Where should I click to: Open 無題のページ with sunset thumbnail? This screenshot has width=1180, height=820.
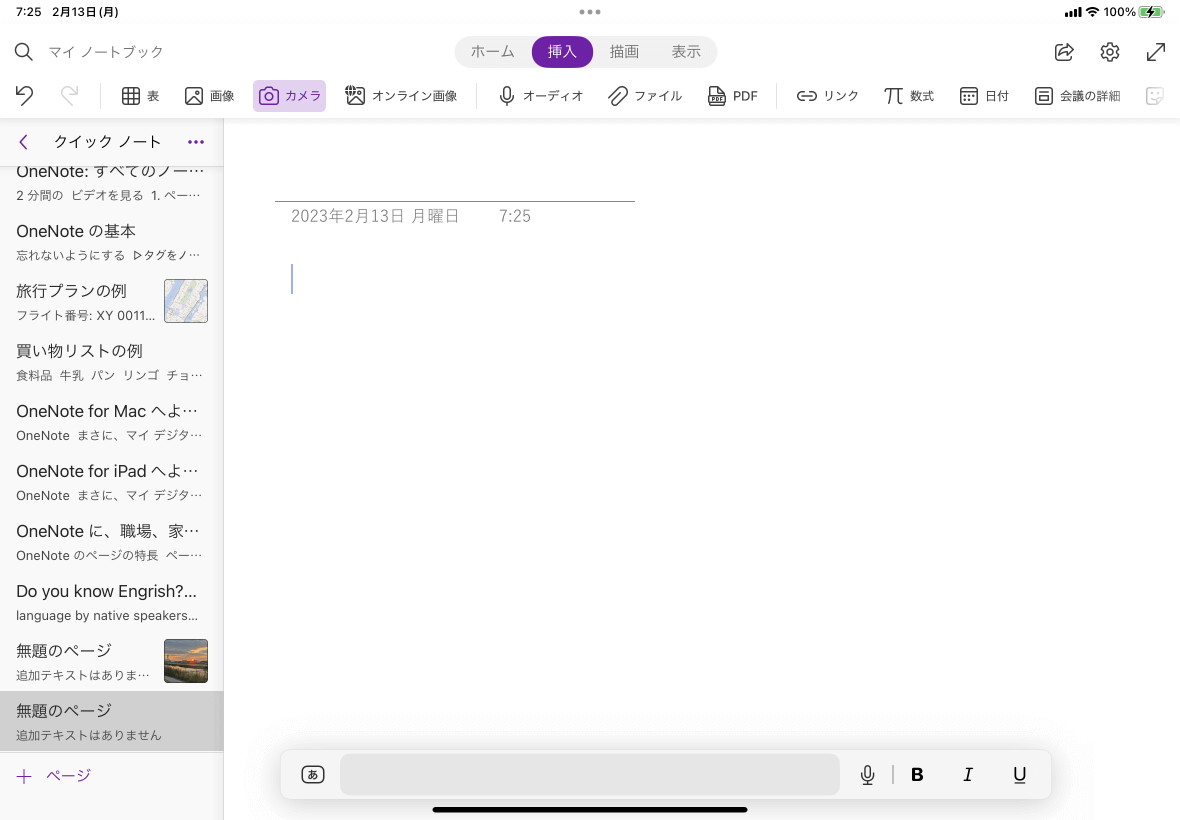pyautogui.click(x=111, y=662)
